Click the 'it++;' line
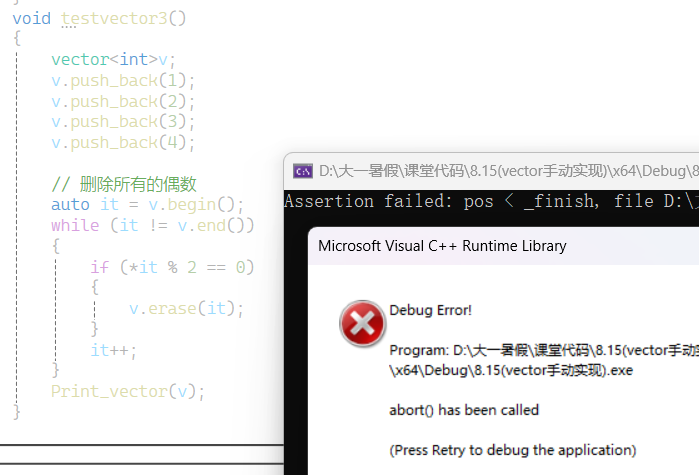Image resolution: width=699 pixels, height=475 pixels. (x=113, y=350)
